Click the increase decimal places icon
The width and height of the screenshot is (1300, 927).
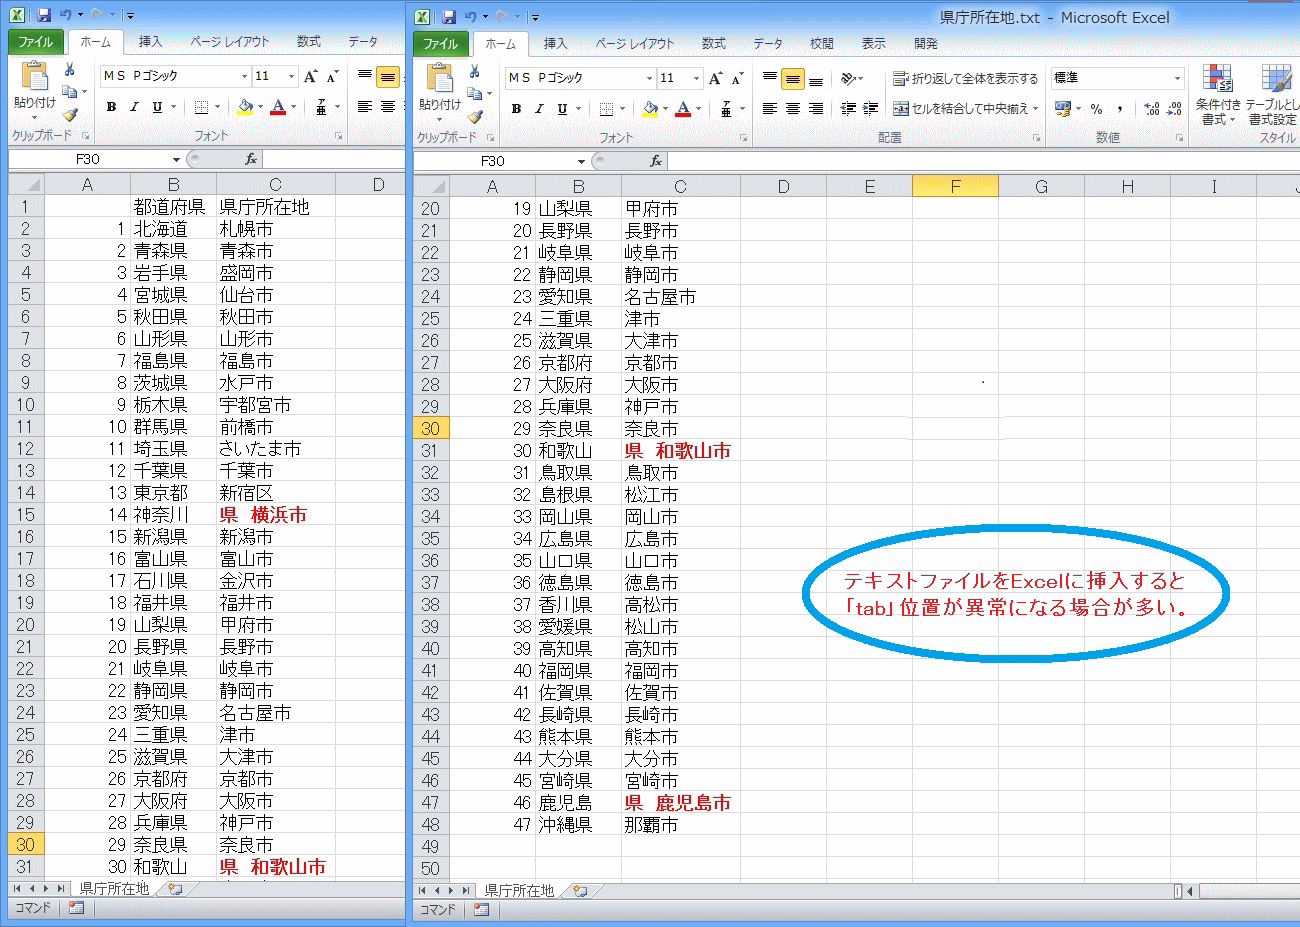tap(1151, 109)
